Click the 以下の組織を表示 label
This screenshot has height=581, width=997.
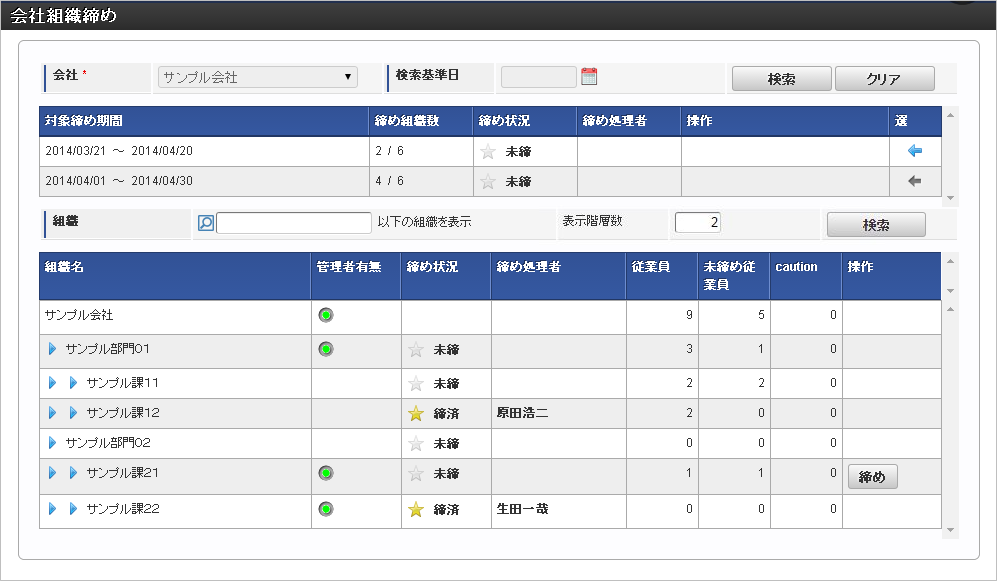point(424,222)
